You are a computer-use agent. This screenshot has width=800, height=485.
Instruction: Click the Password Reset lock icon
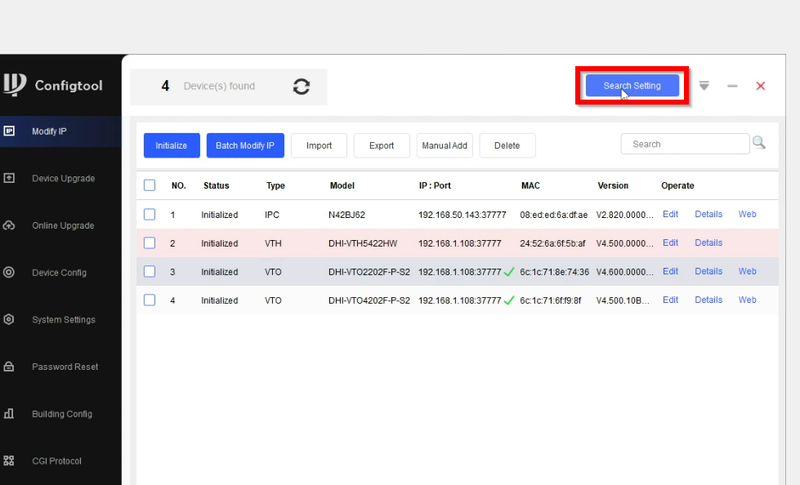[x=9, y=367]
